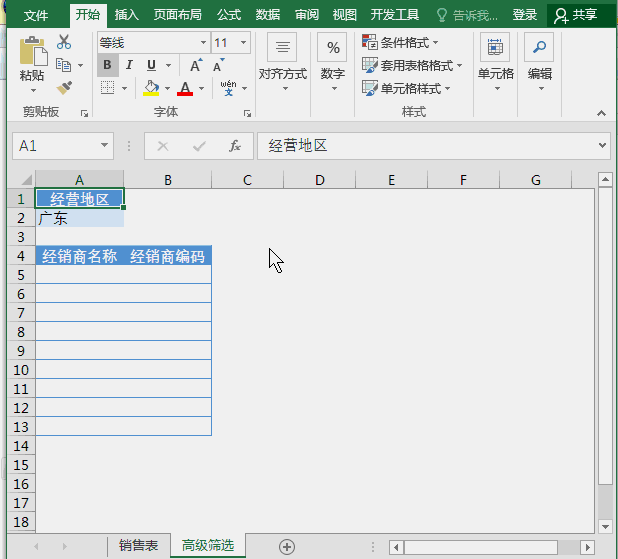The width and height of the screenshot is (618, 559).
Task: Open the font size dropdown
Action: pos(244,42)
